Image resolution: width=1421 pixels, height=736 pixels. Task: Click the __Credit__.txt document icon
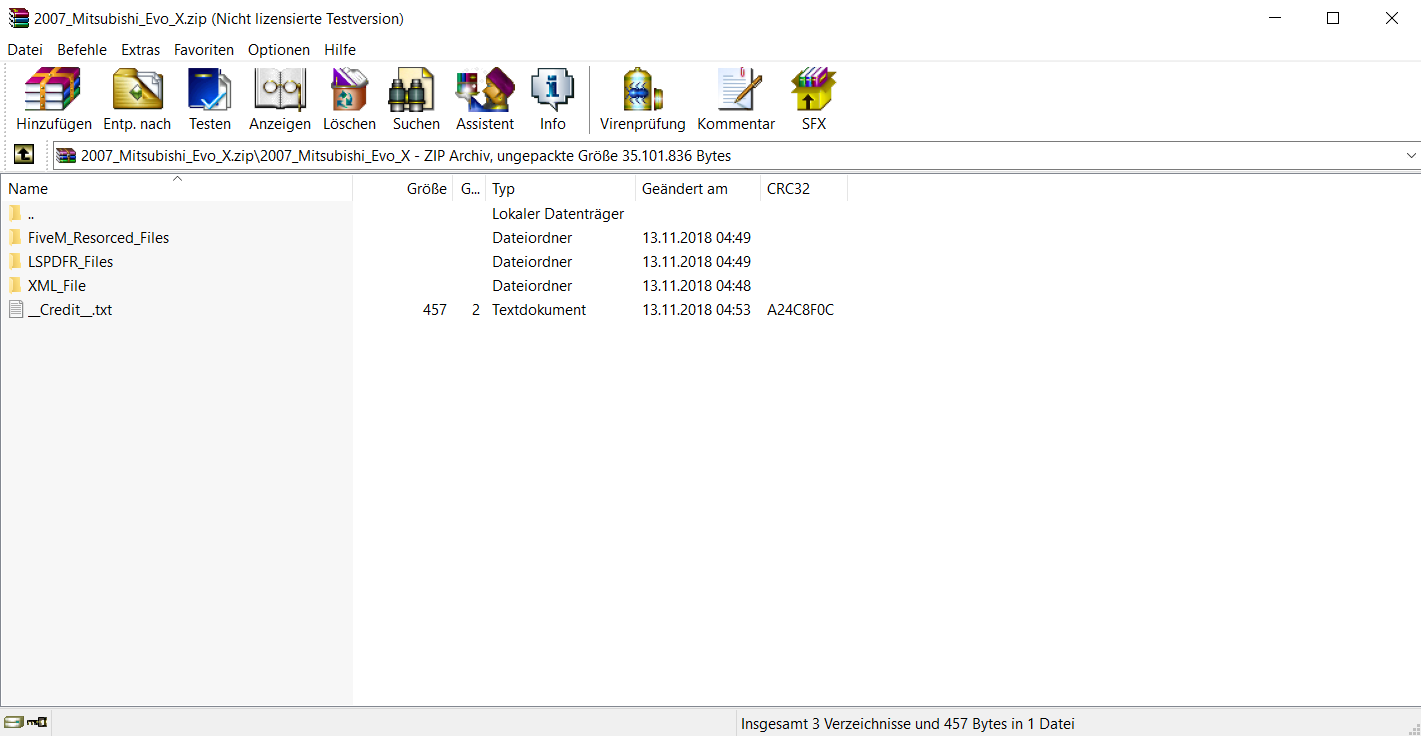pyautogui.click(x=15, y=309)
